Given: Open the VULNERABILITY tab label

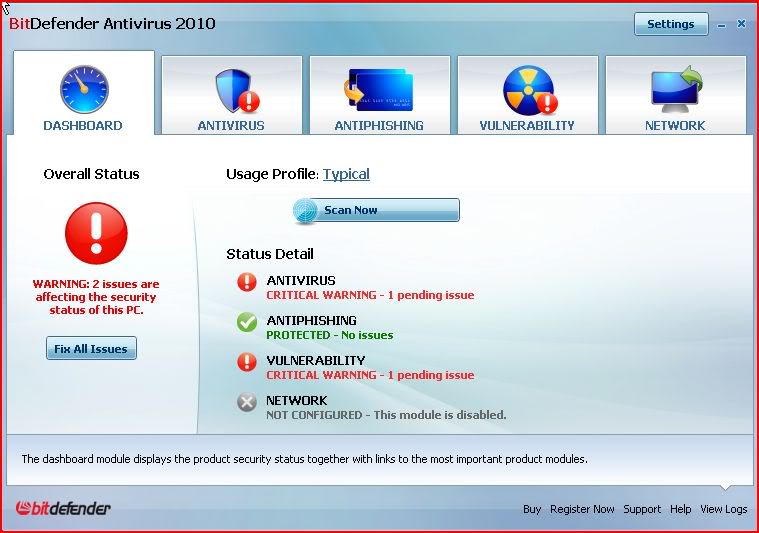Looking at the screenshot, I should (527, 126).
